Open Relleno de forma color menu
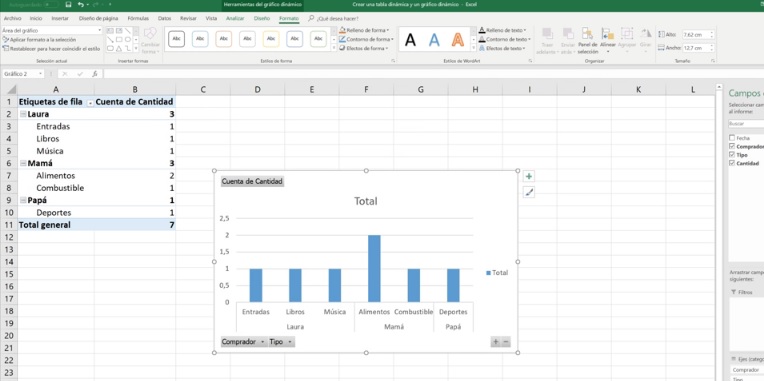Screen dimensions: 764x381 pyautogui.click(x=364, y=30)
